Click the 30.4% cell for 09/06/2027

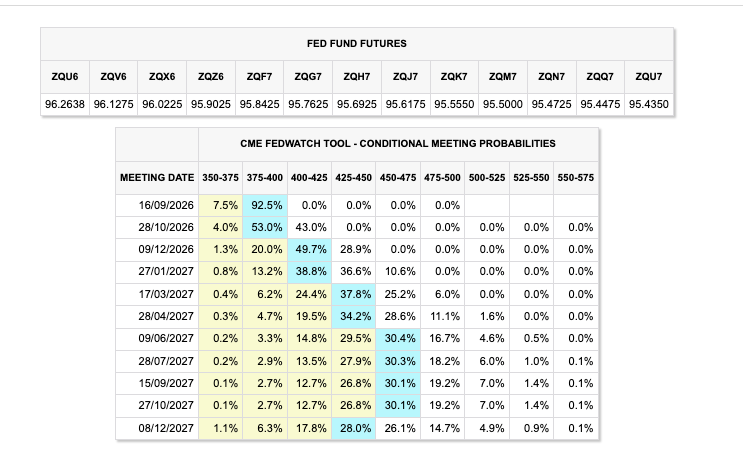(x=398, y=339)
